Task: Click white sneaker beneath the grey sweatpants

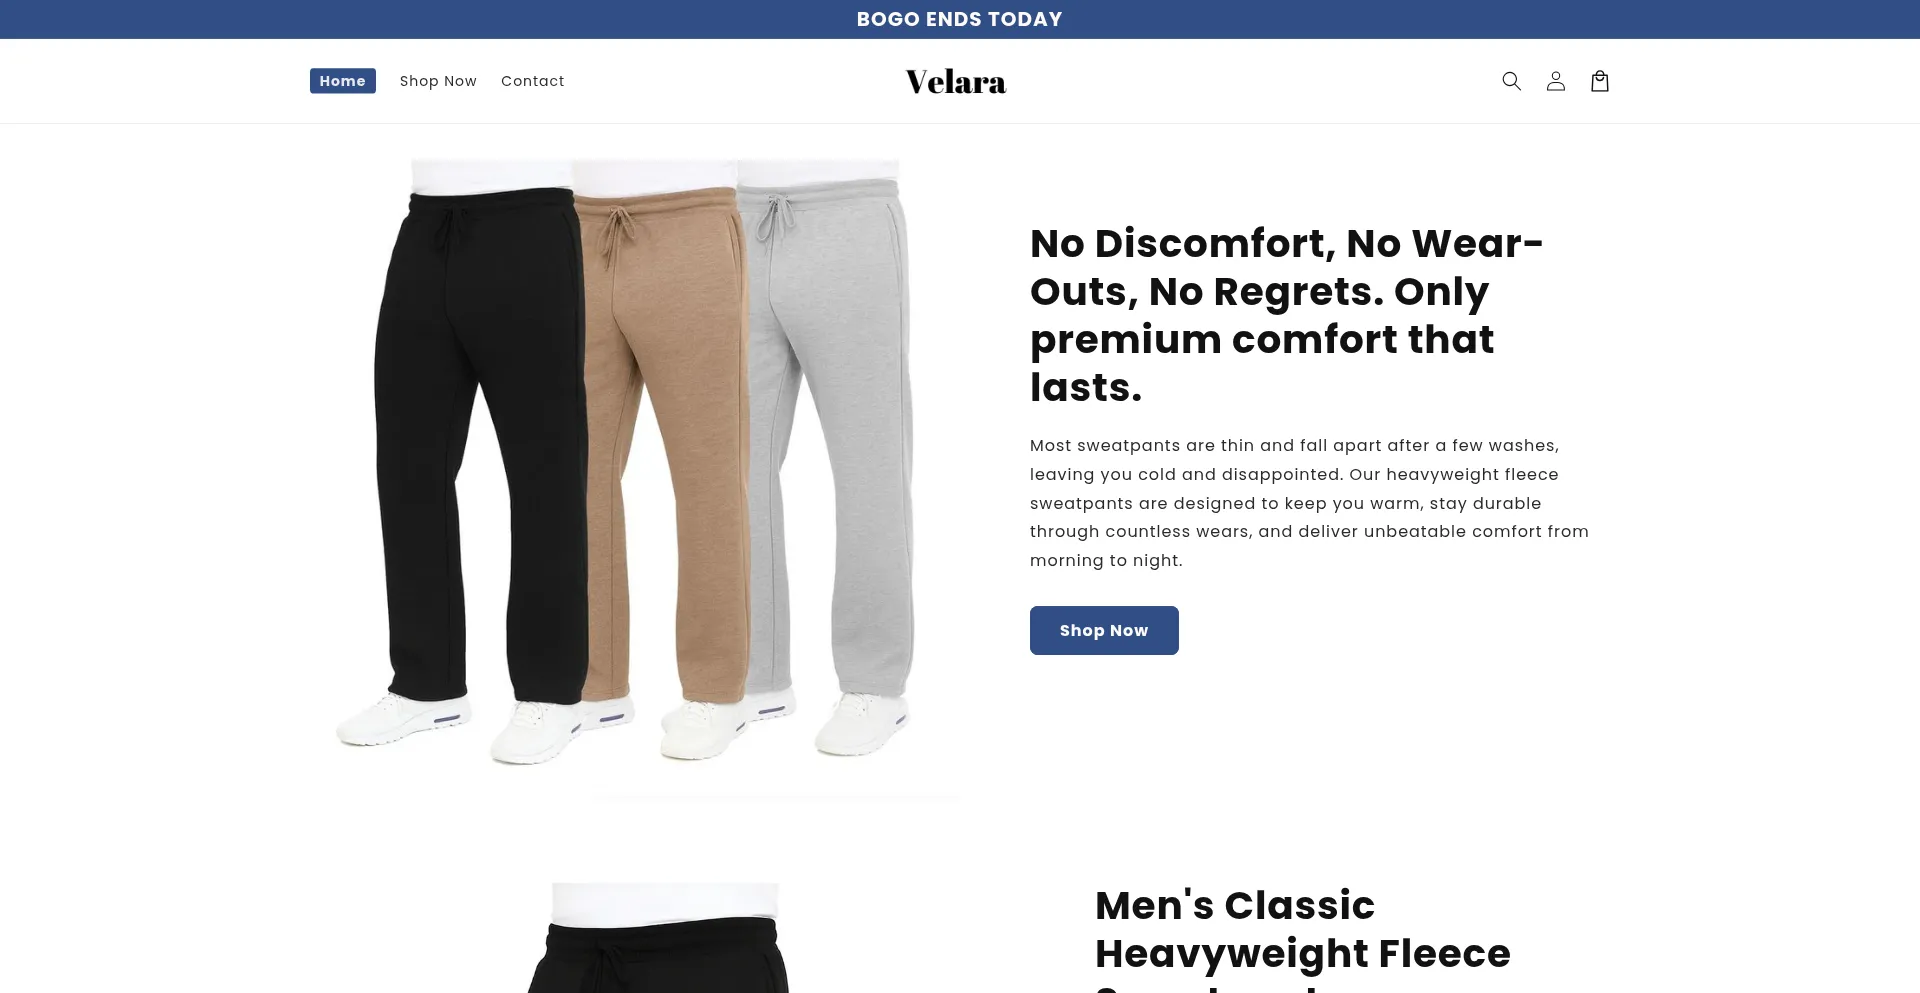Action: tap(862, 724)
